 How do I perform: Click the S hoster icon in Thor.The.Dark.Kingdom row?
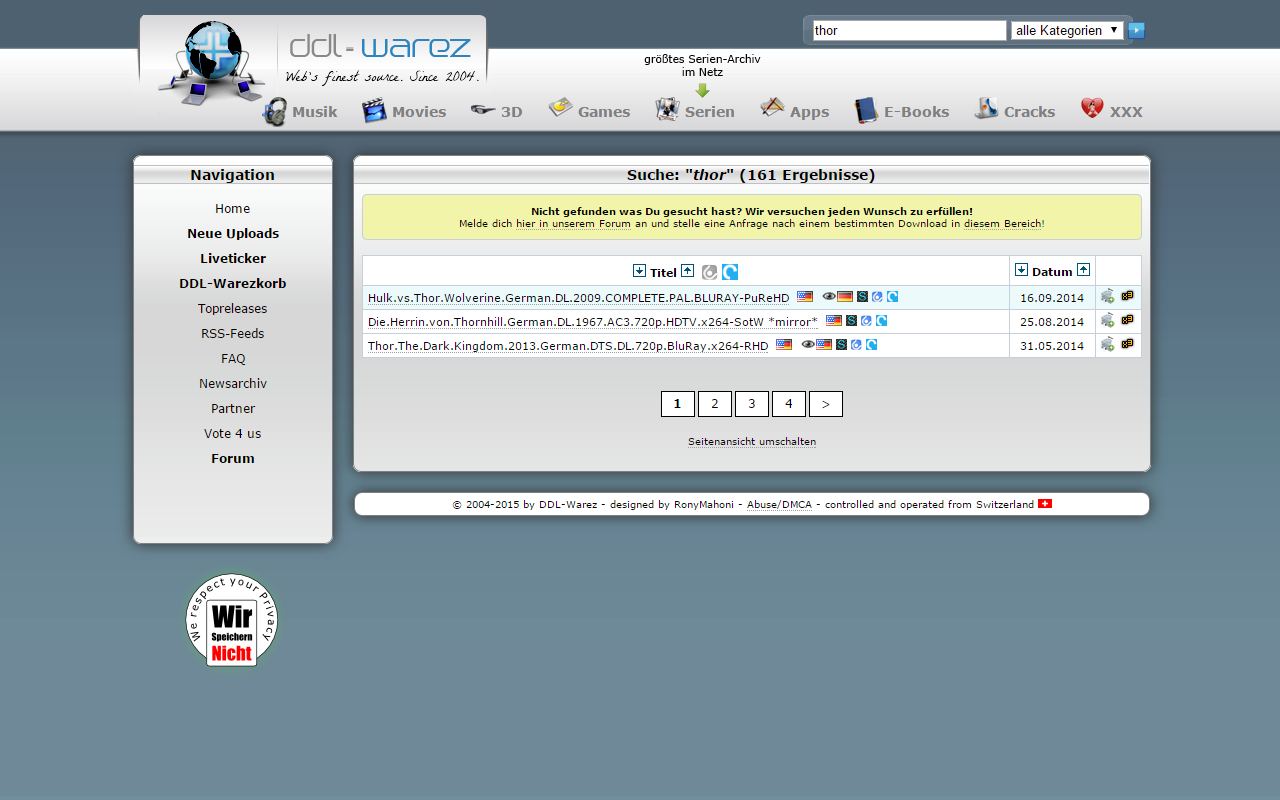pos(841,345)
